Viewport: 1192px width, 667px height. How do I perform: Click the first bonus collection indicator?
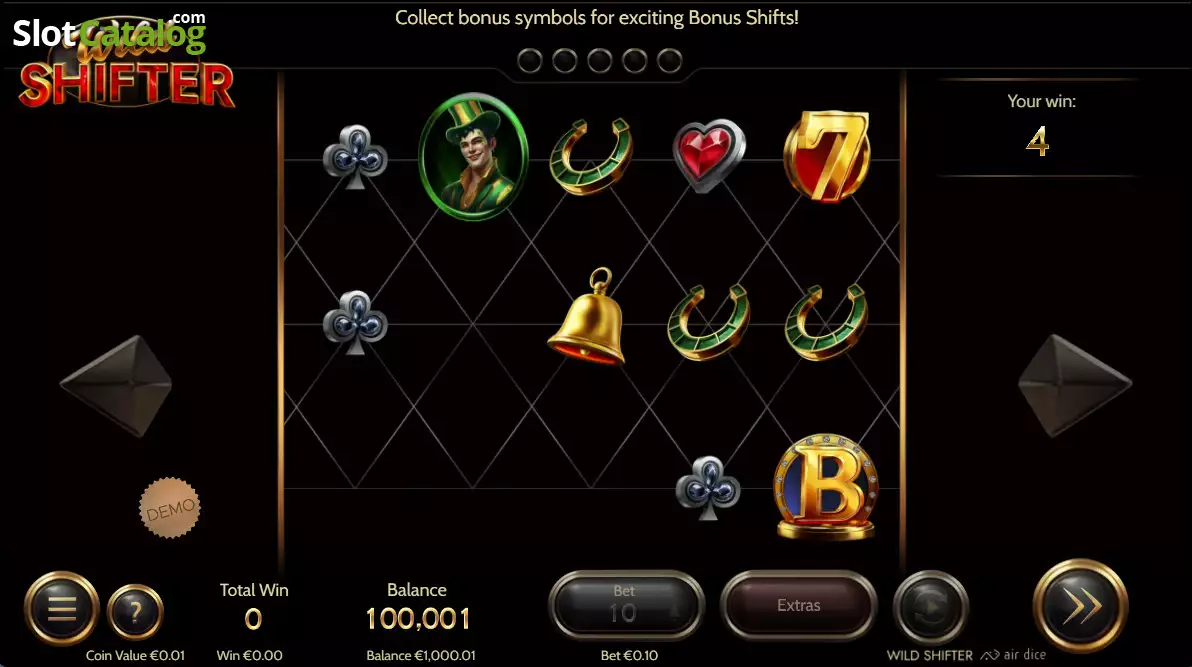click(530, 61)
